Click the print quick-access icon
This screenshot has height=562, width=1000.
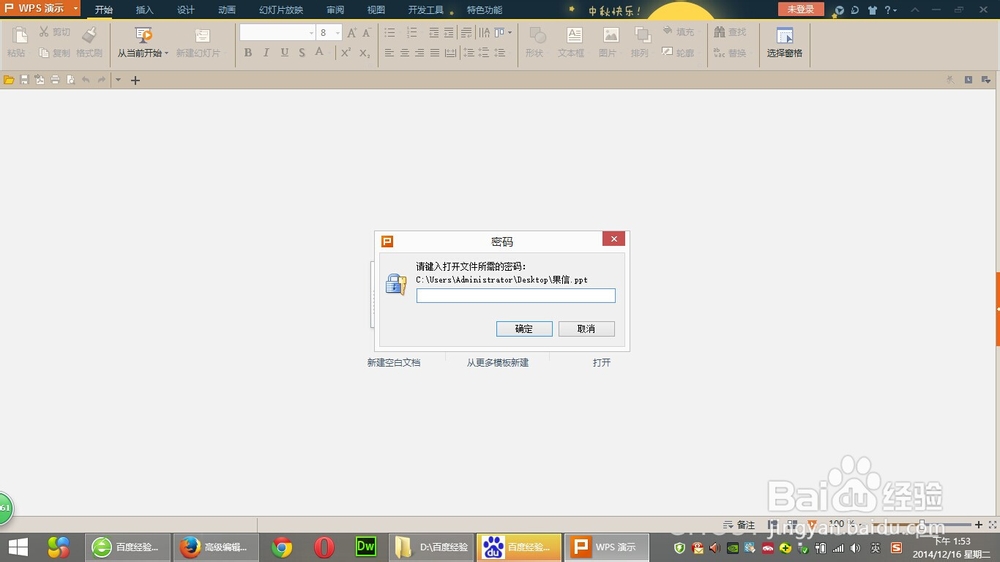[x=55, y=80]
